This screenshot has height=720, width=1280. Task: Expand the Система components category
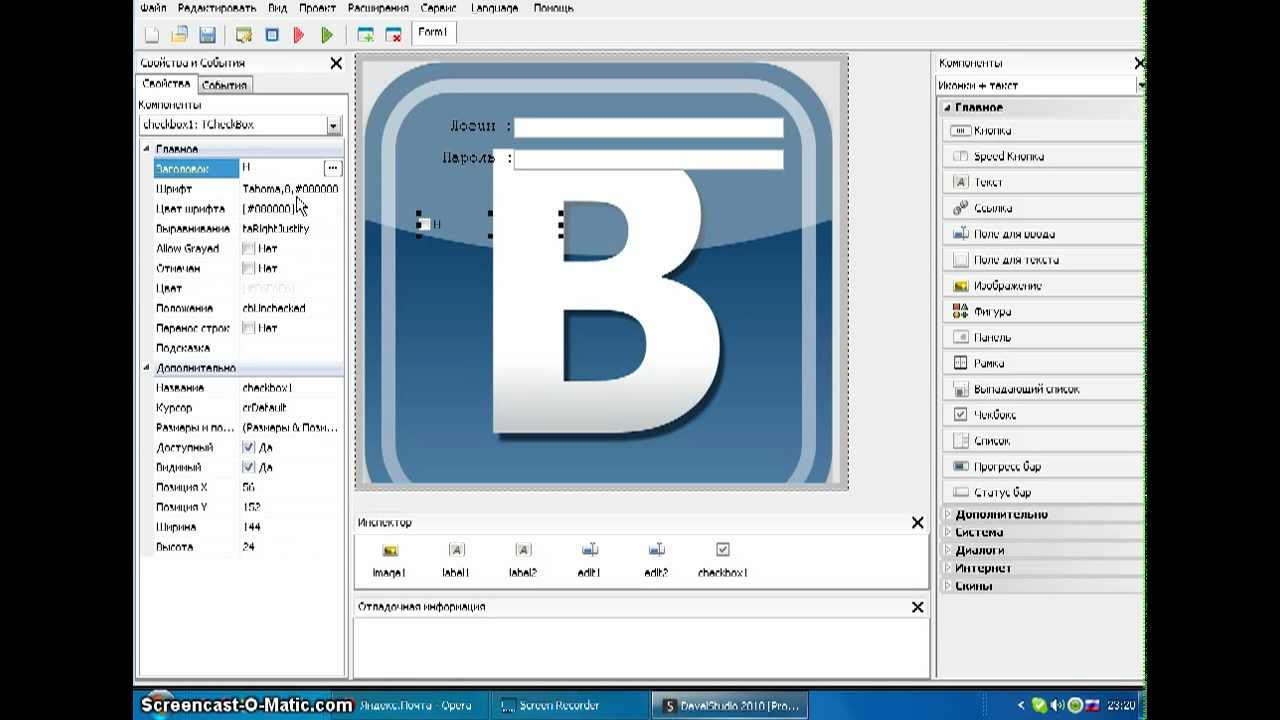(948, 532)
